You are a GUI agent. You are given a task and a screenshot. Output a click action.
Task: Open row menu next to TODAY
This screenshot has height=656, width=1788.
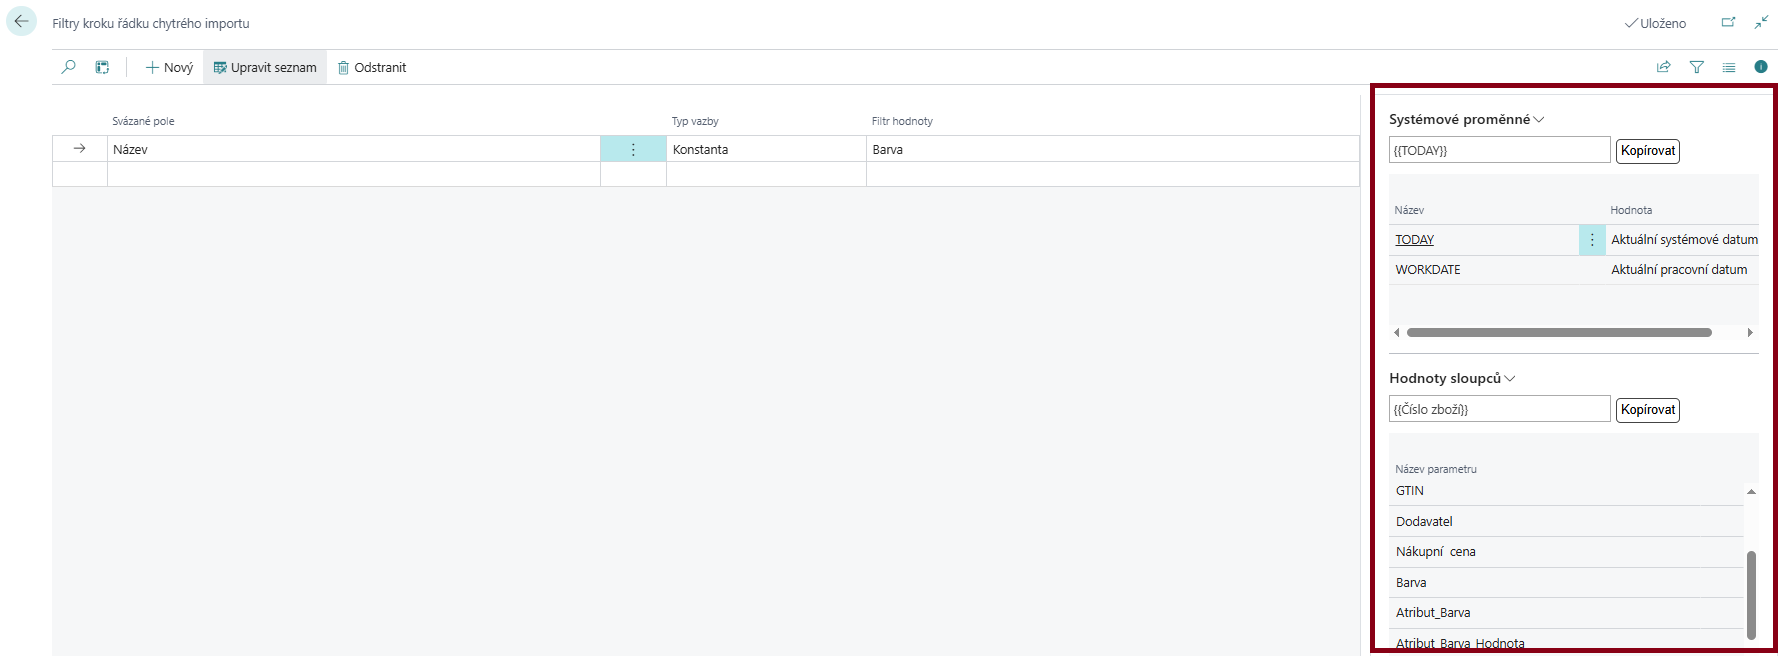click(x=1592, y=240)
